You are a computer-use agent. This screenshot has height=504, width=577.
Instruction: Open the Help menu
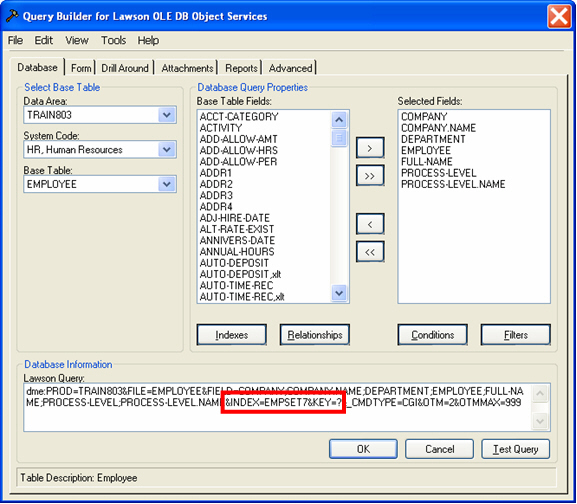pos(148,40)
